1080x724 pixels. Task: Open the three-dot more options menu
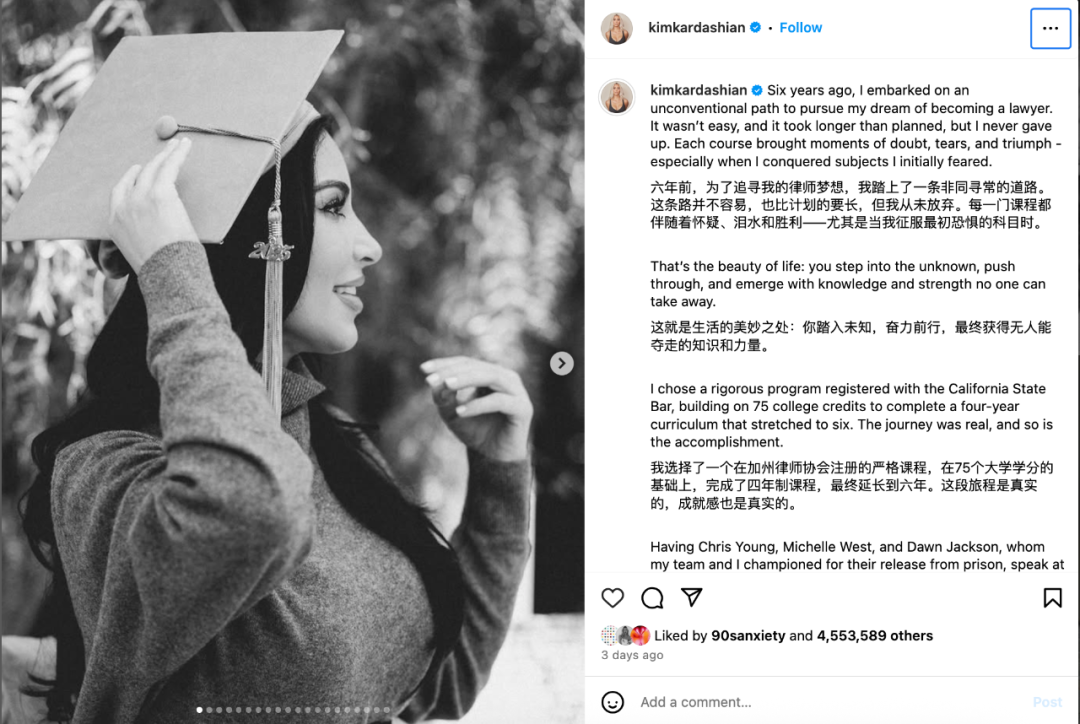pos(1050,28)
